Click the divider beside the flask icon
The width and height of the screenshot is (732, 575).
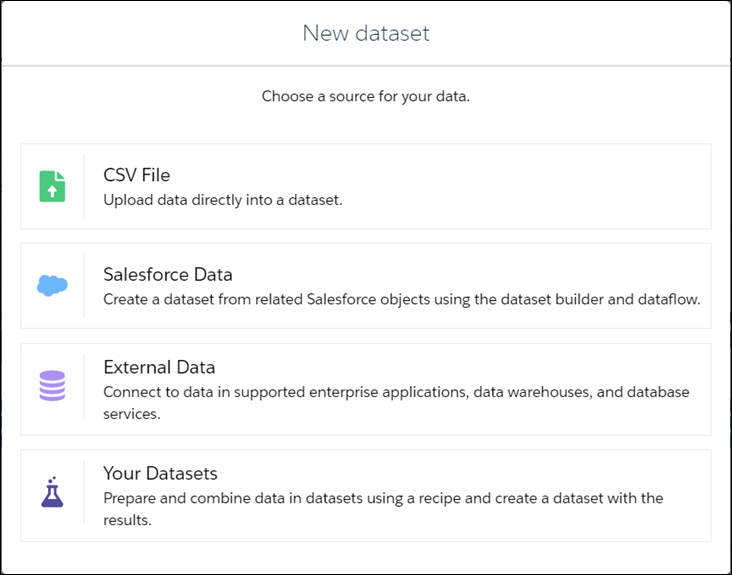(x=84, y=495)
